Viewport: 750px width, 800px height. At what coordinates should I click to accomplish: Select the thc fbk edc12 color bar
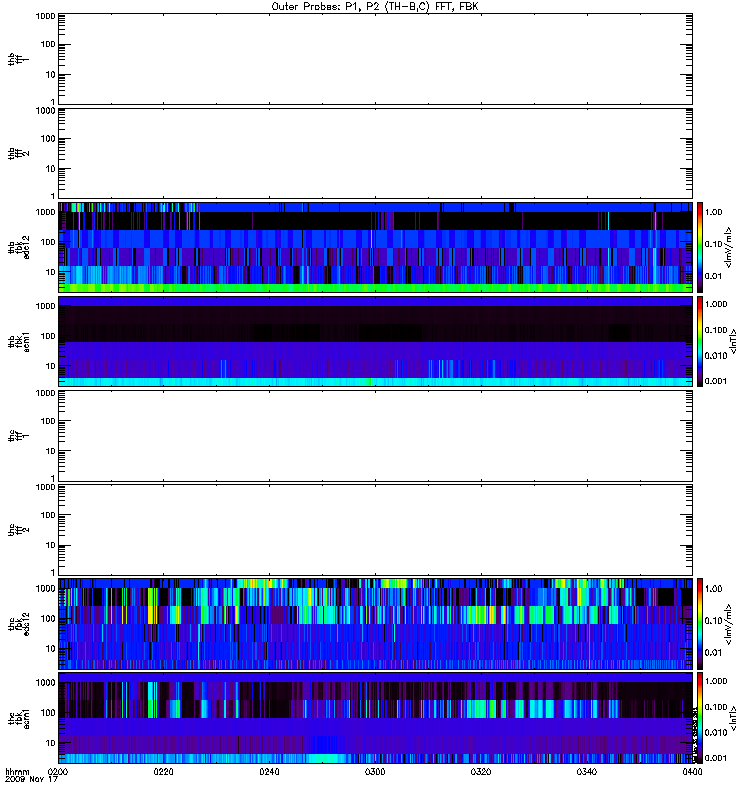pyautogui.click(x=700, y=624)
